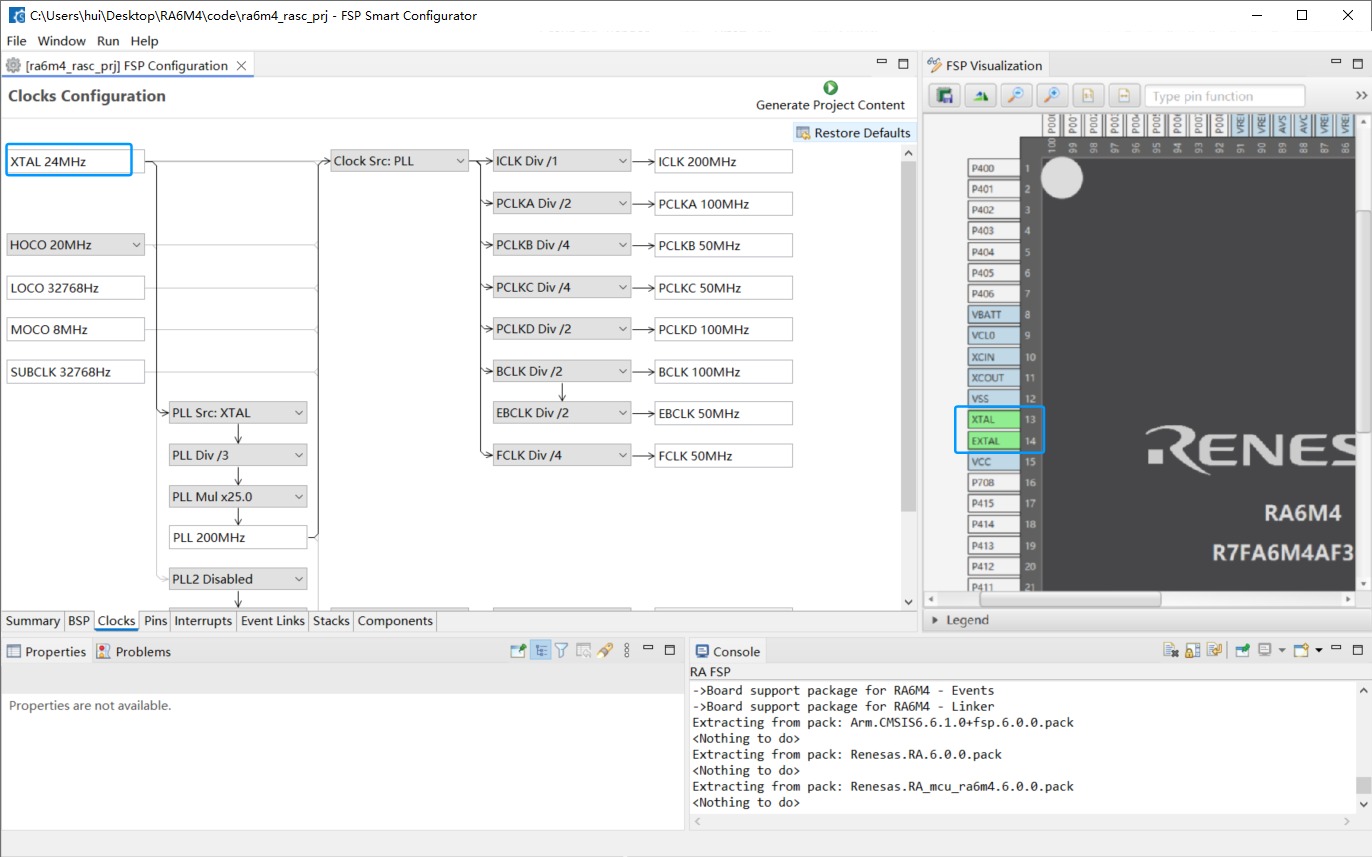Click the P400 pin label

tap(994, 168)
